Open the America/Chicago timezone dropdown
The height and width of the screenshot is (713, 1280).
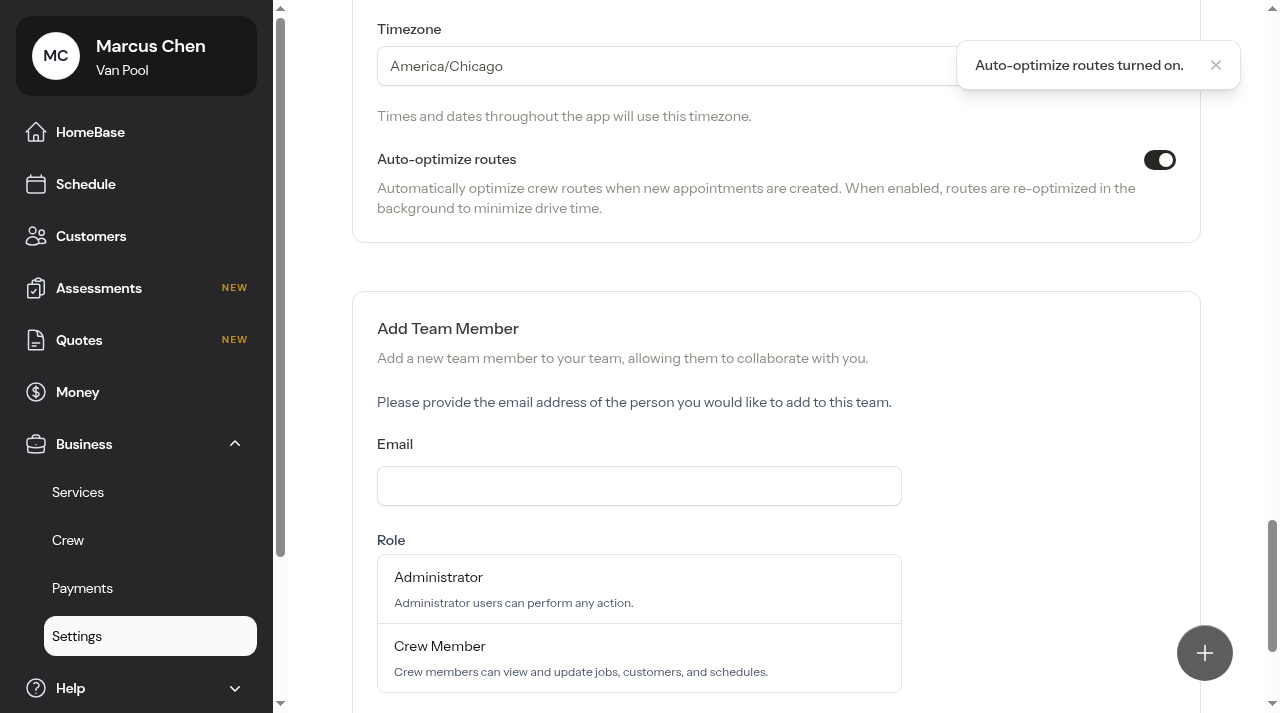click(x=667, y=66)
